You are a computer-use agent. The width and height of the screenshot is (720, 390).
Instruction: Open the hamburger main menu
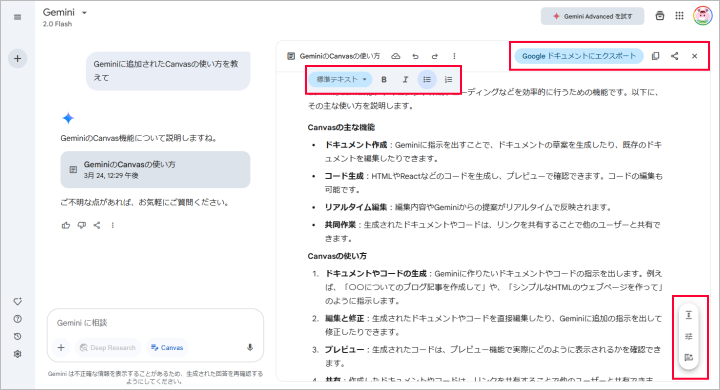coord(17,17)
